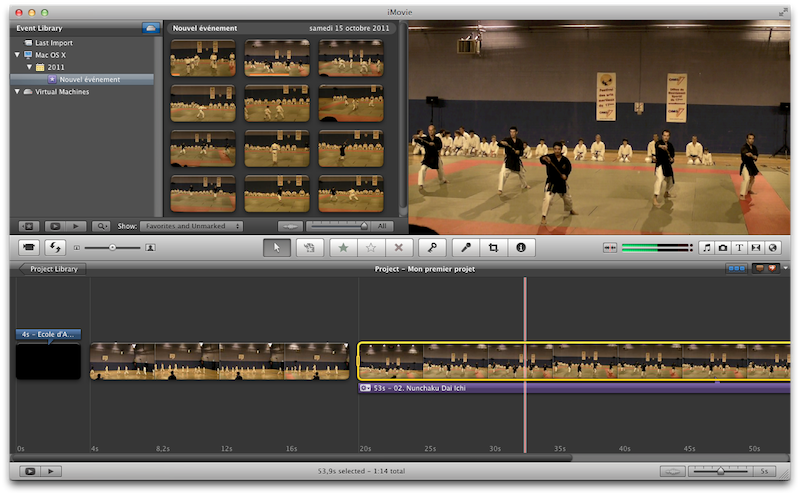
Task: Click the last event thumbnail in bottom row
Action: coord(351,193)
